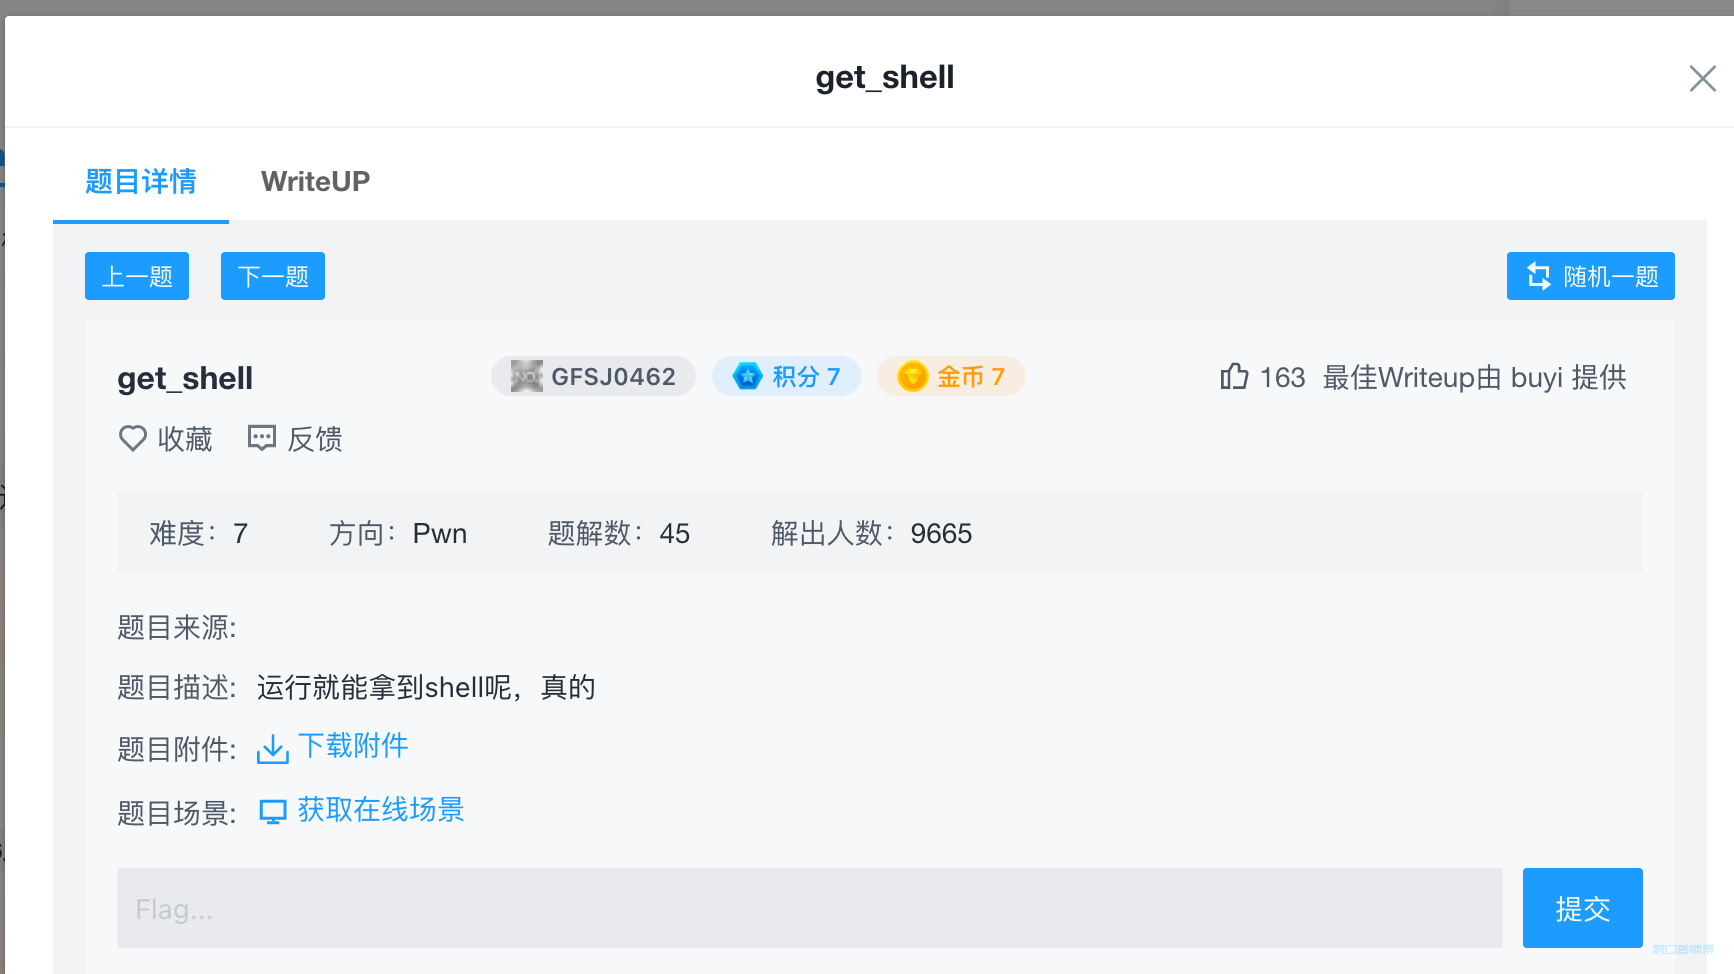The width and height of the screenshot is (1734, 974).
Task: Click the gold coin badge icon
Action: 912,376
